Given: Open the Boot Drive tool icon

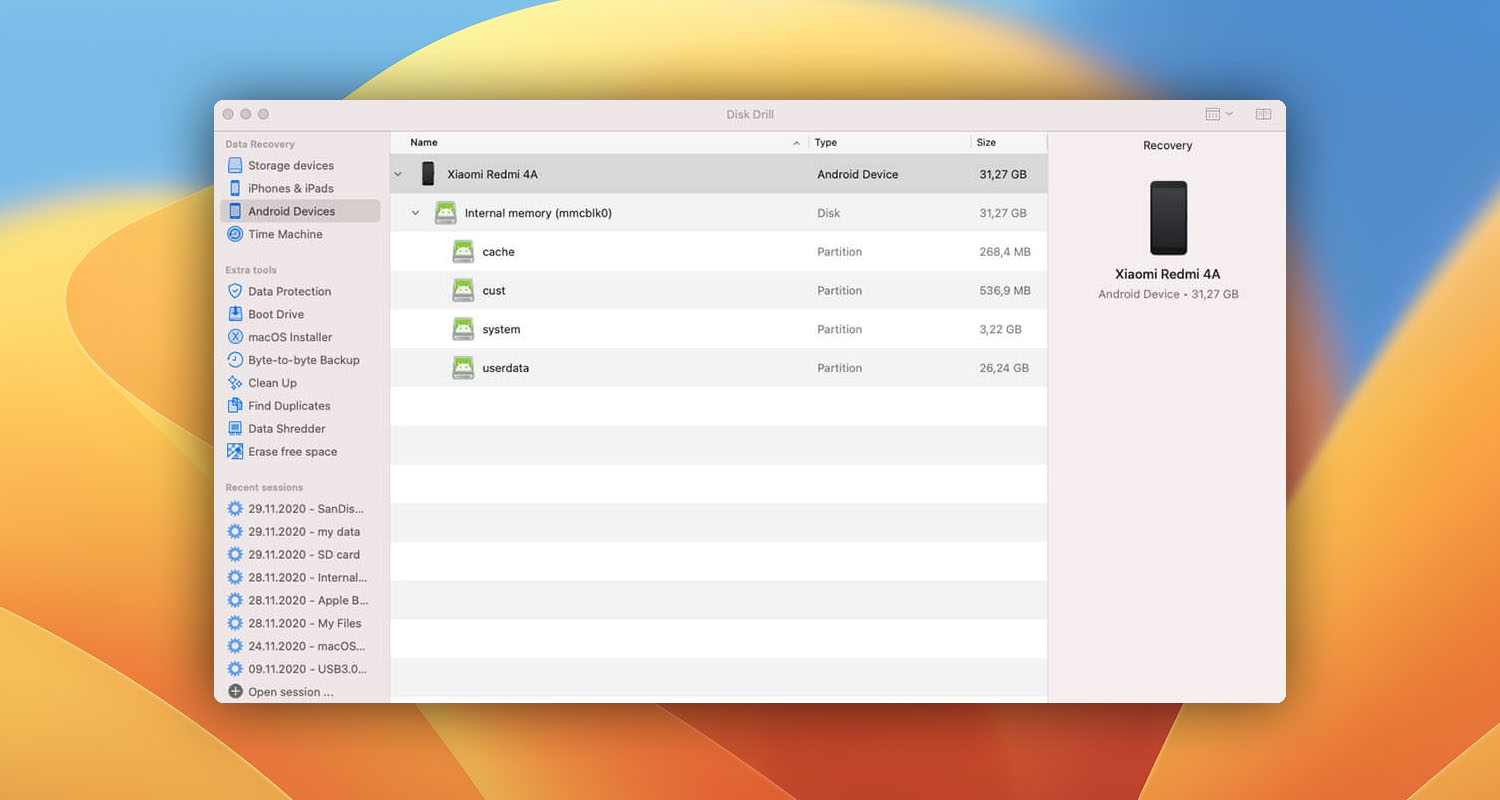Looking at the screenshot, I should point(235,314).
